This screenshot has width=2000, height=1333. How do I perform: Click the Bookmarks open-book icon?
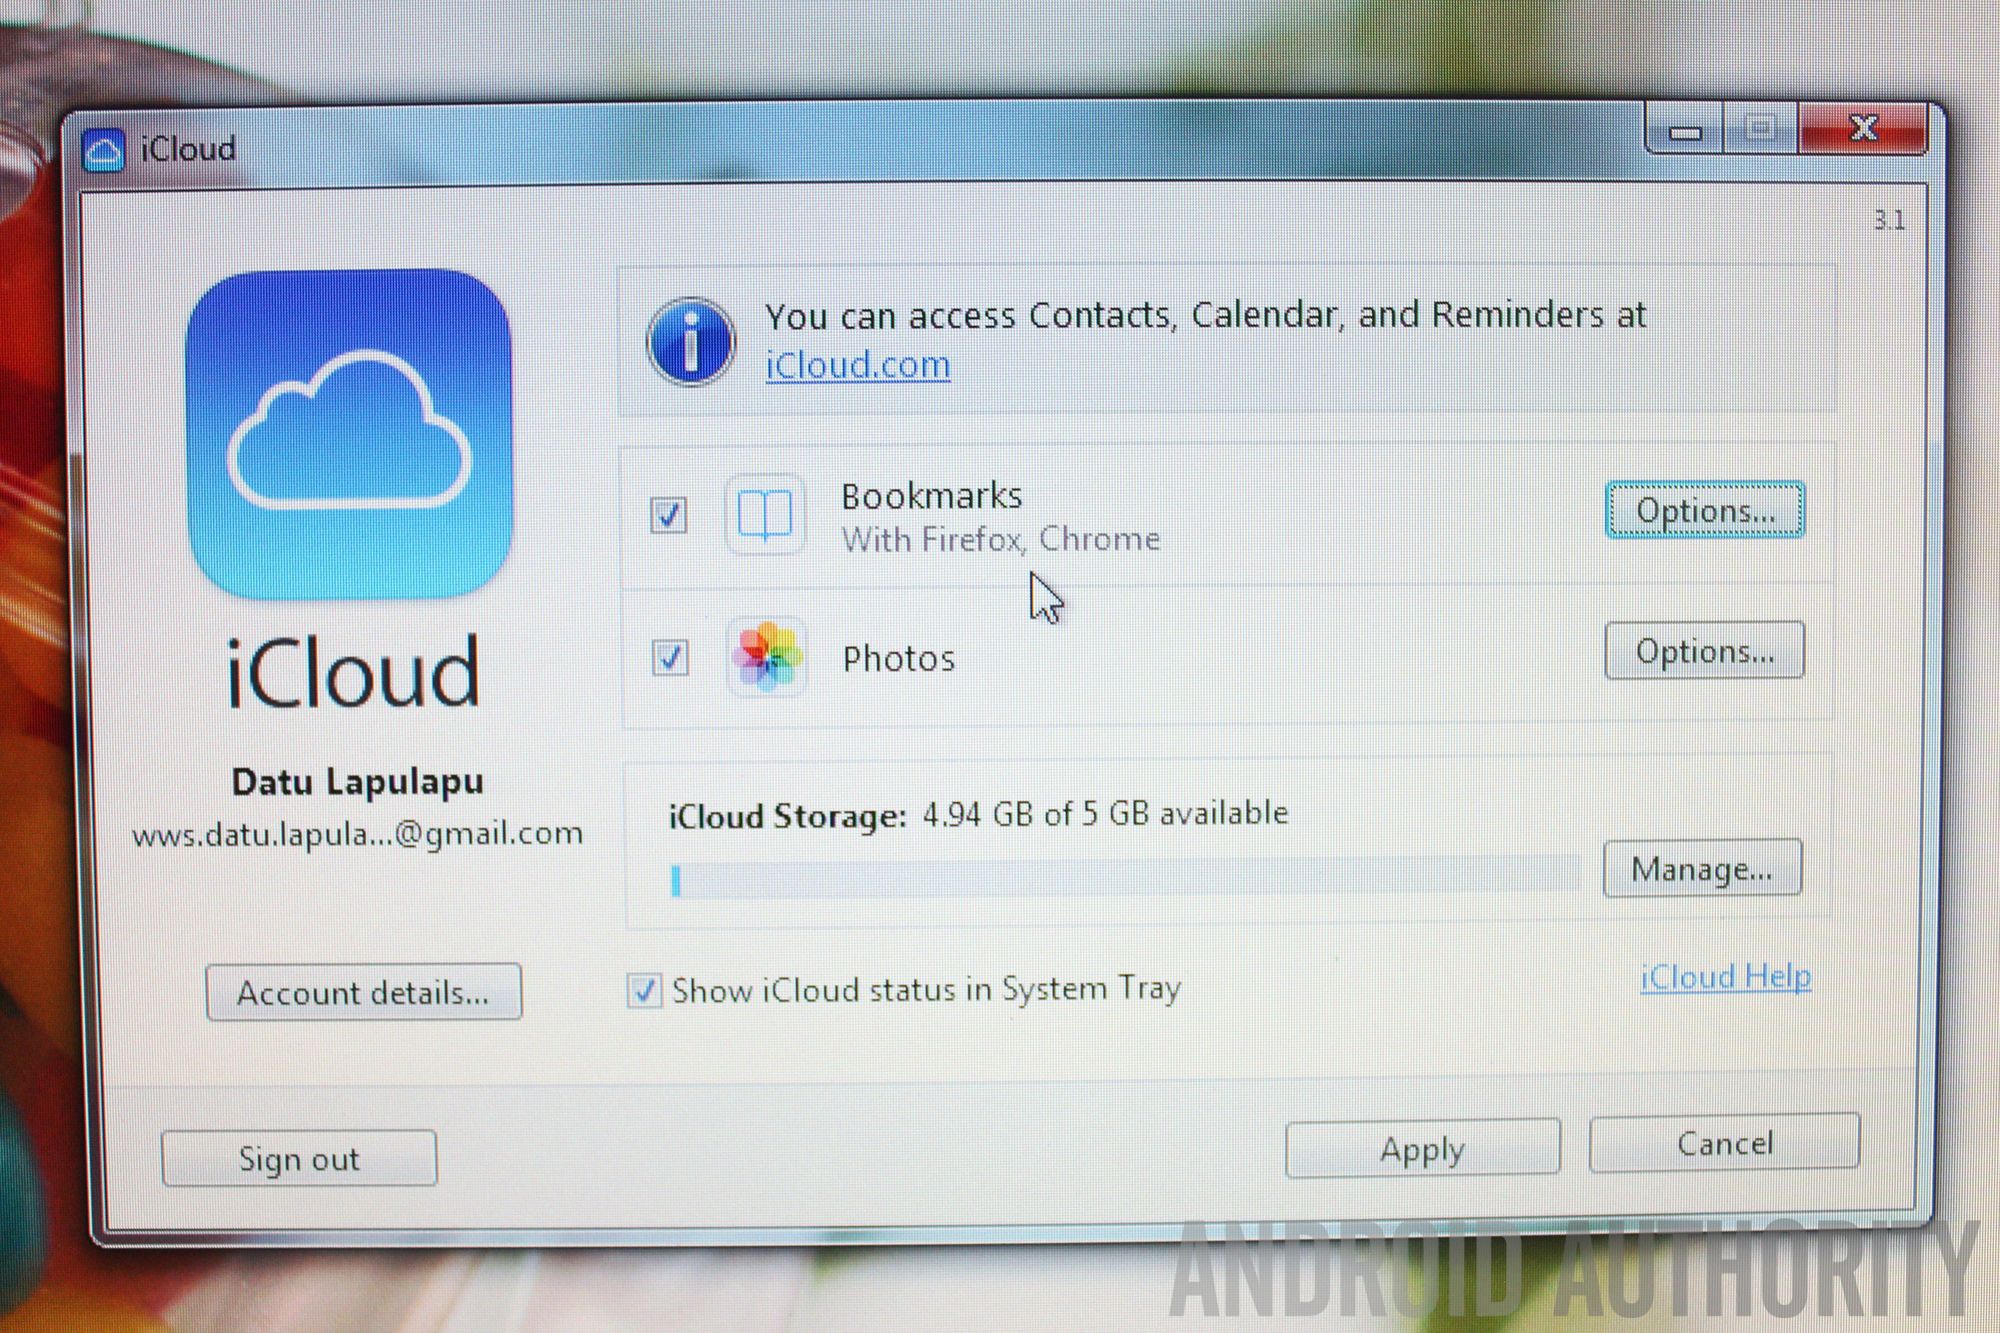click(765, 515)
